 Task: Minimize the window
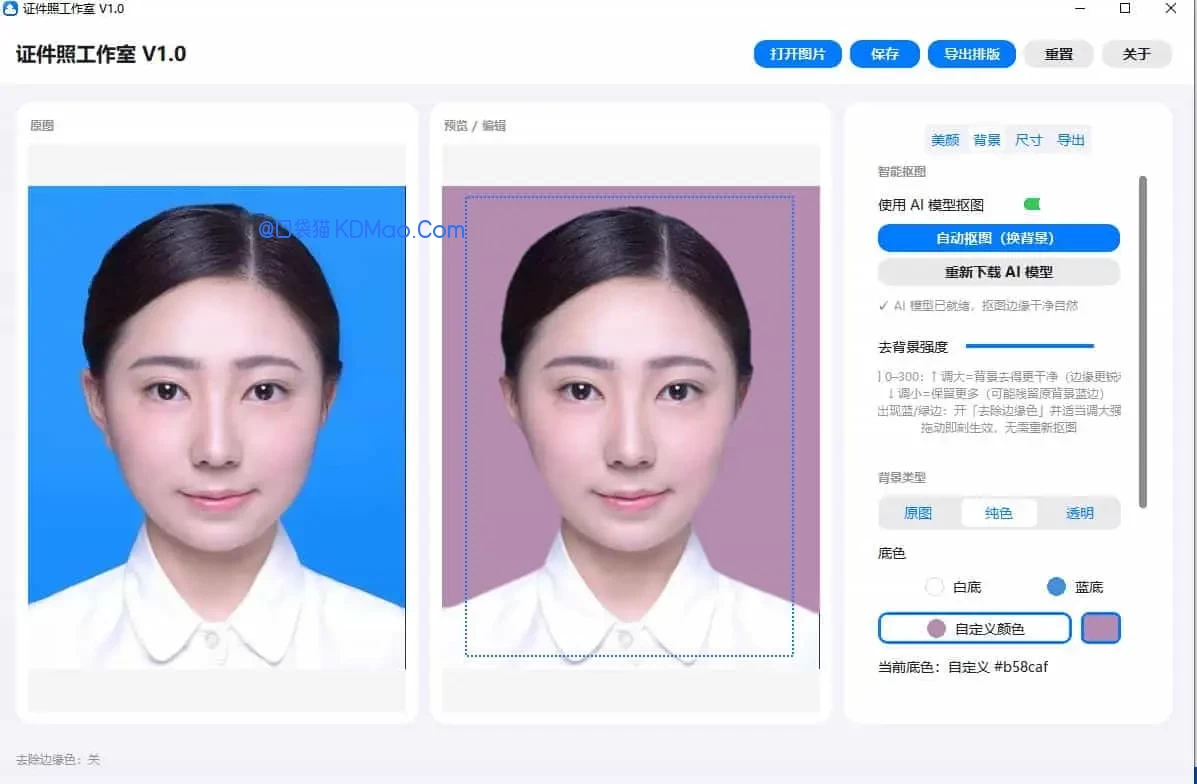1080,8
